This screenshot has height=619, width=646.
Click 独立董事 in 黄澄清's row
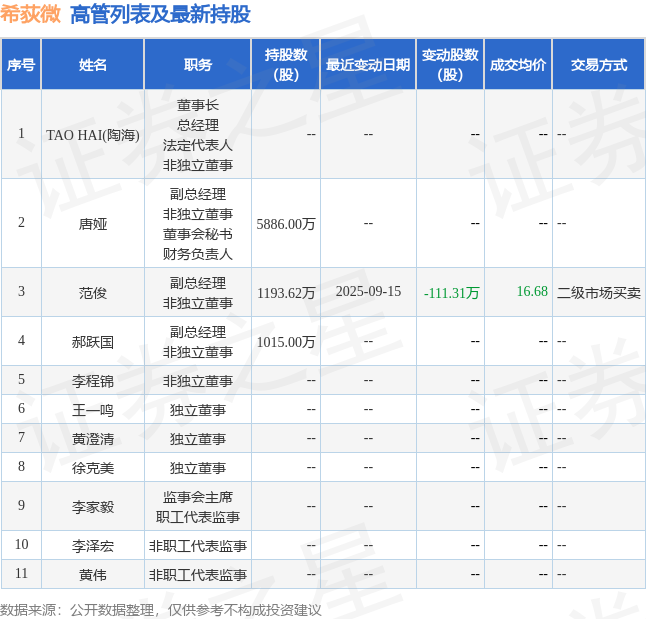(198, 439)
